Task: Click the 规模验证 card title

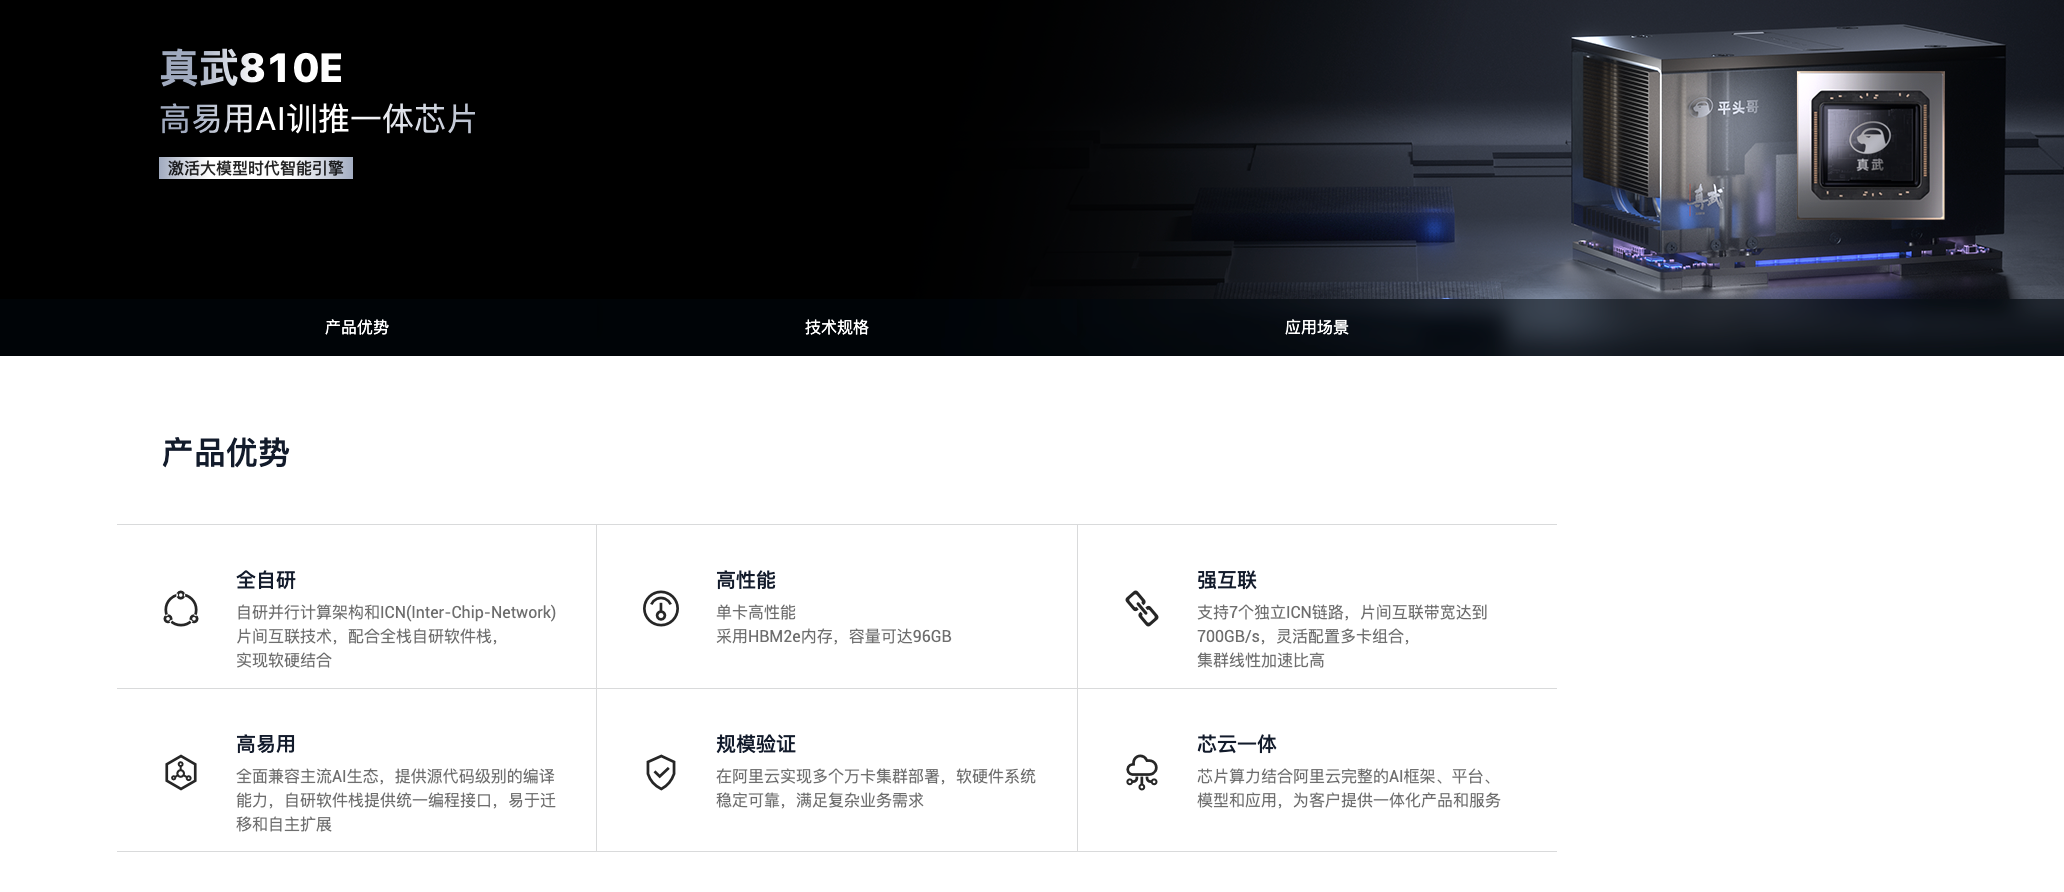Action: [756, 744]
